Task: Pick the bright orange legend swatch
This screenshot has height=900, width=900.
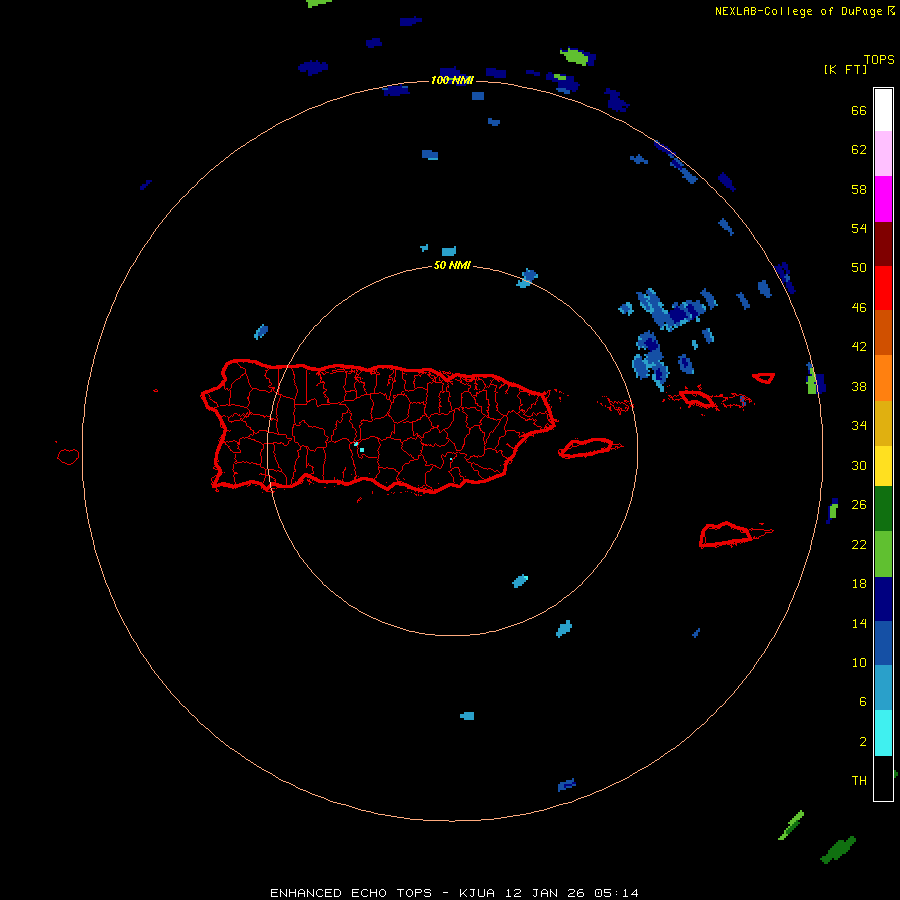Action: click(x=883, y=378)
